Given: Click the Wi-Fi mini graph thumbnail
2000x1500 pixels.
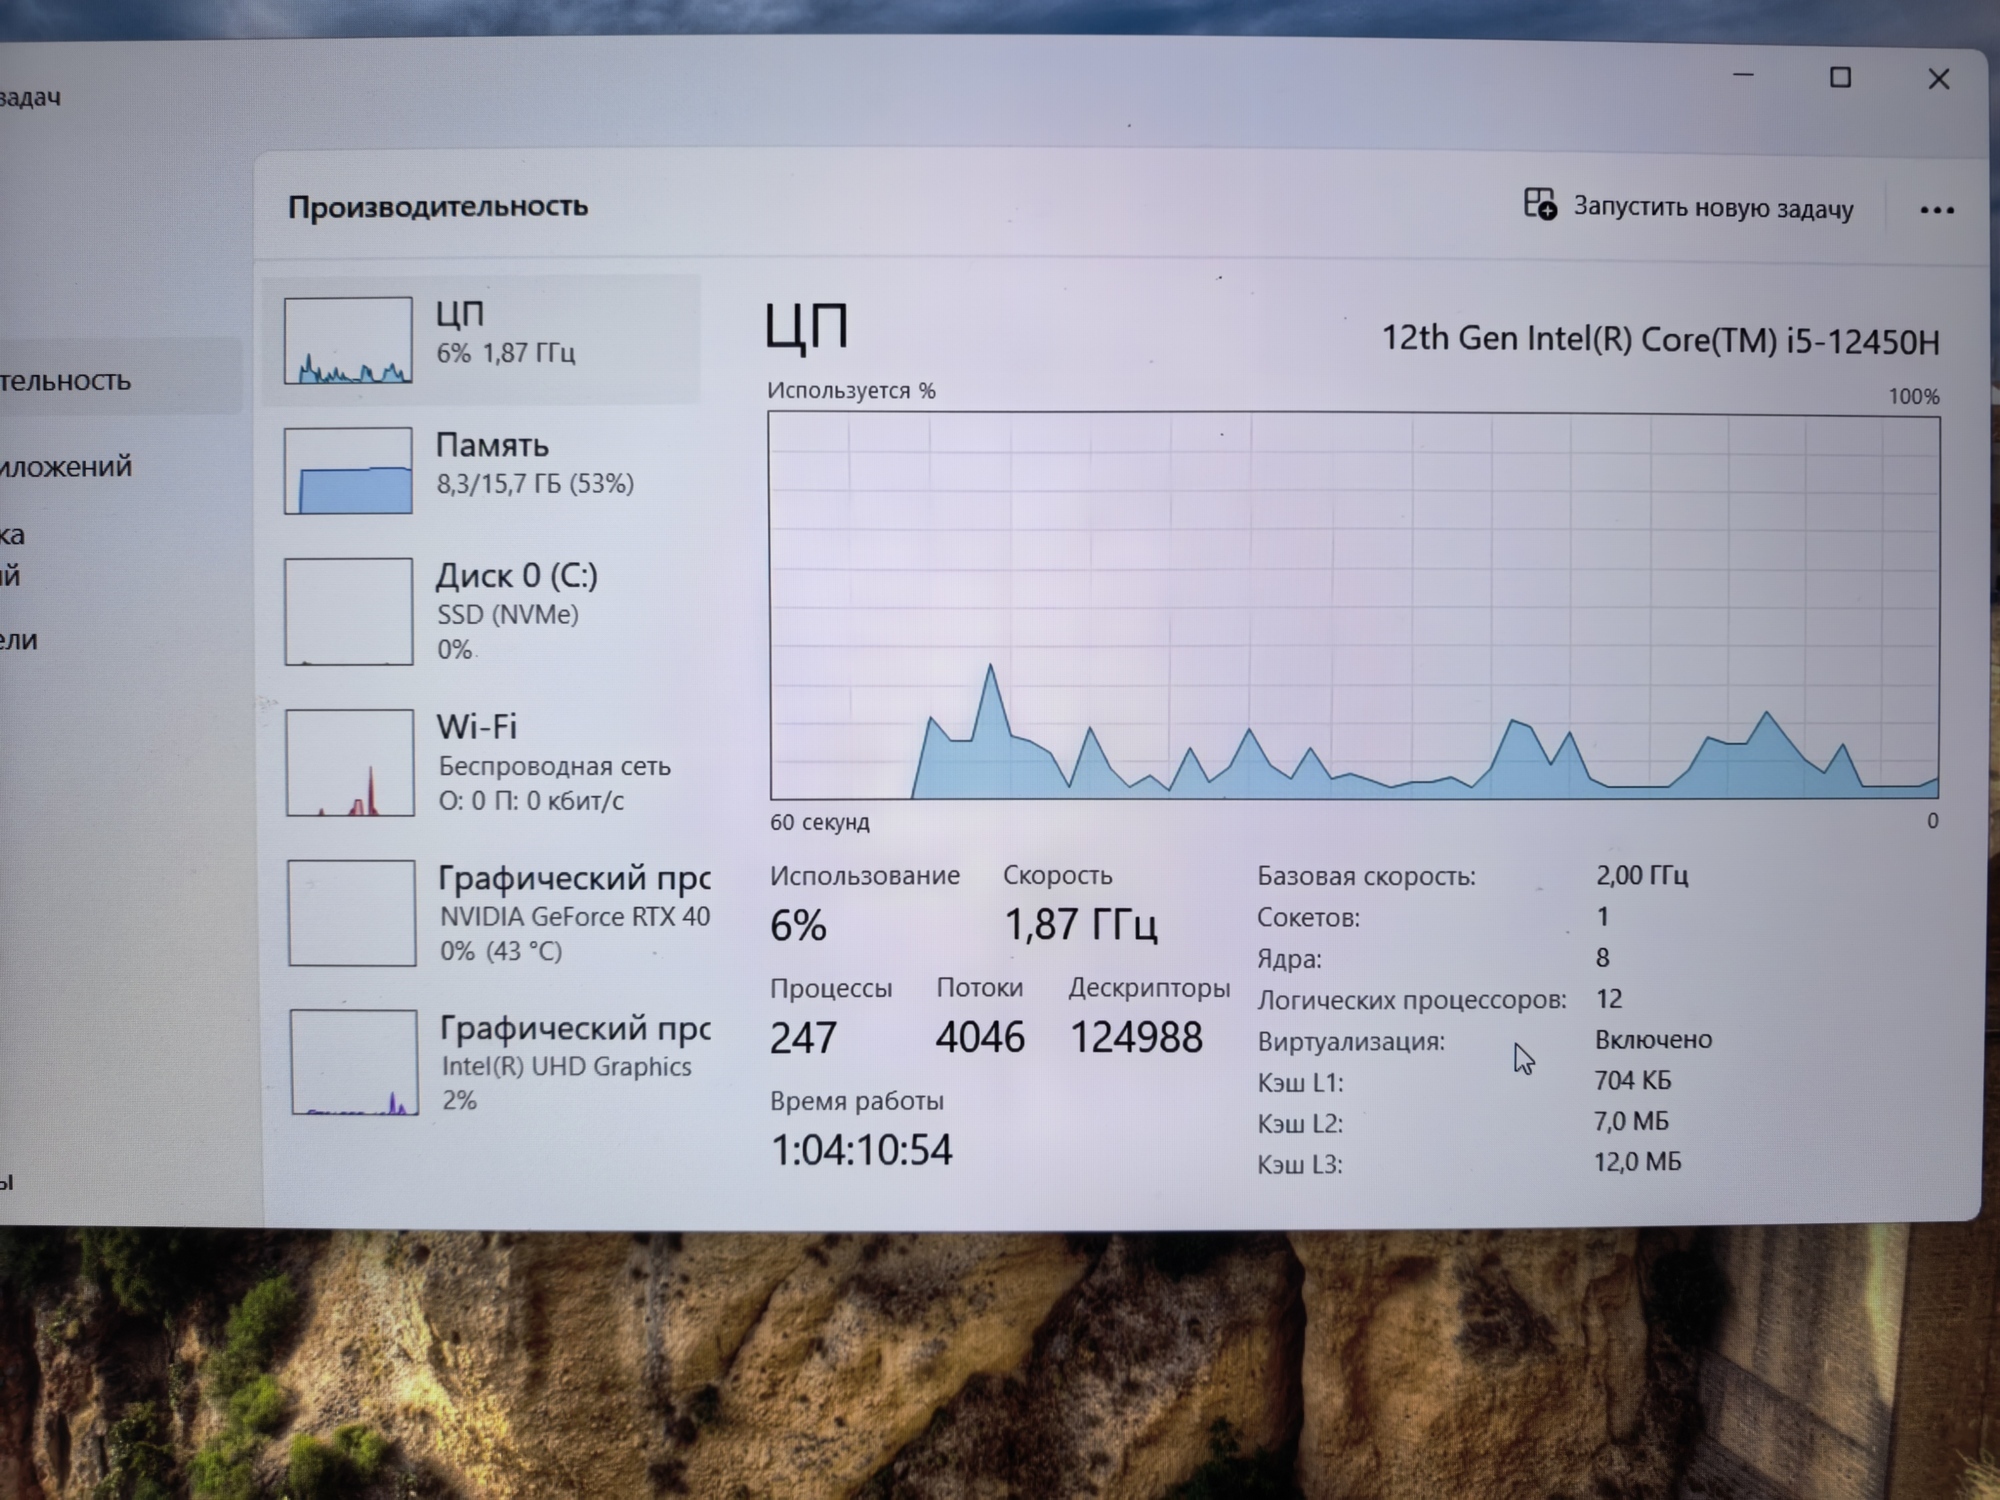Looking at the screenshot, I should (x=350, y=763).
